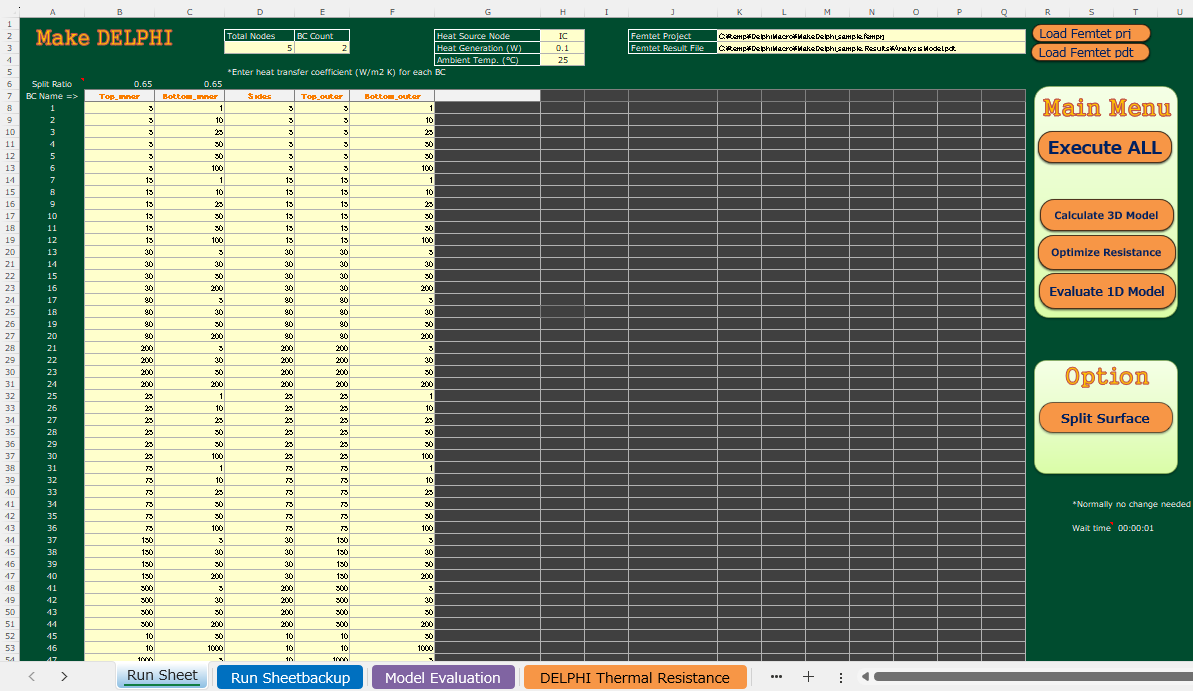
Task: Open the Model Evaluation sheet tab
Action: pos(442,678)
